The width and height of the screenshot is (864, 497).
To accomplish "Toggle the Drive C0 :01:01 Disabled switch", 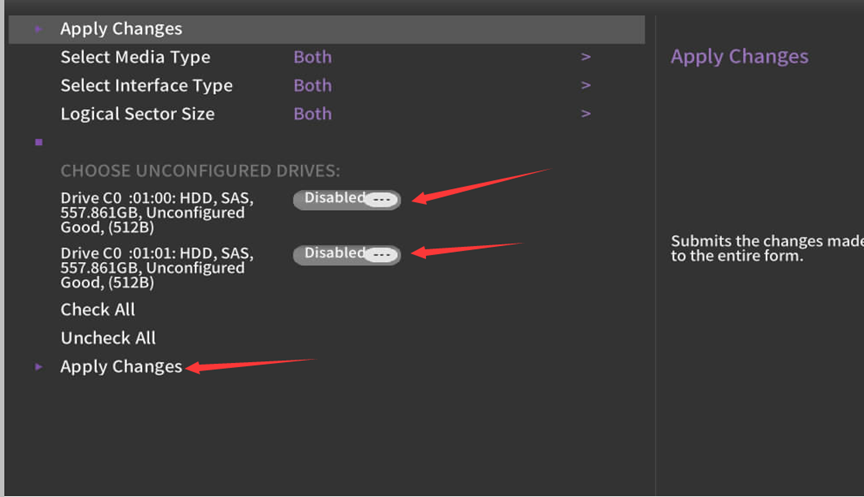I will 347,255.
